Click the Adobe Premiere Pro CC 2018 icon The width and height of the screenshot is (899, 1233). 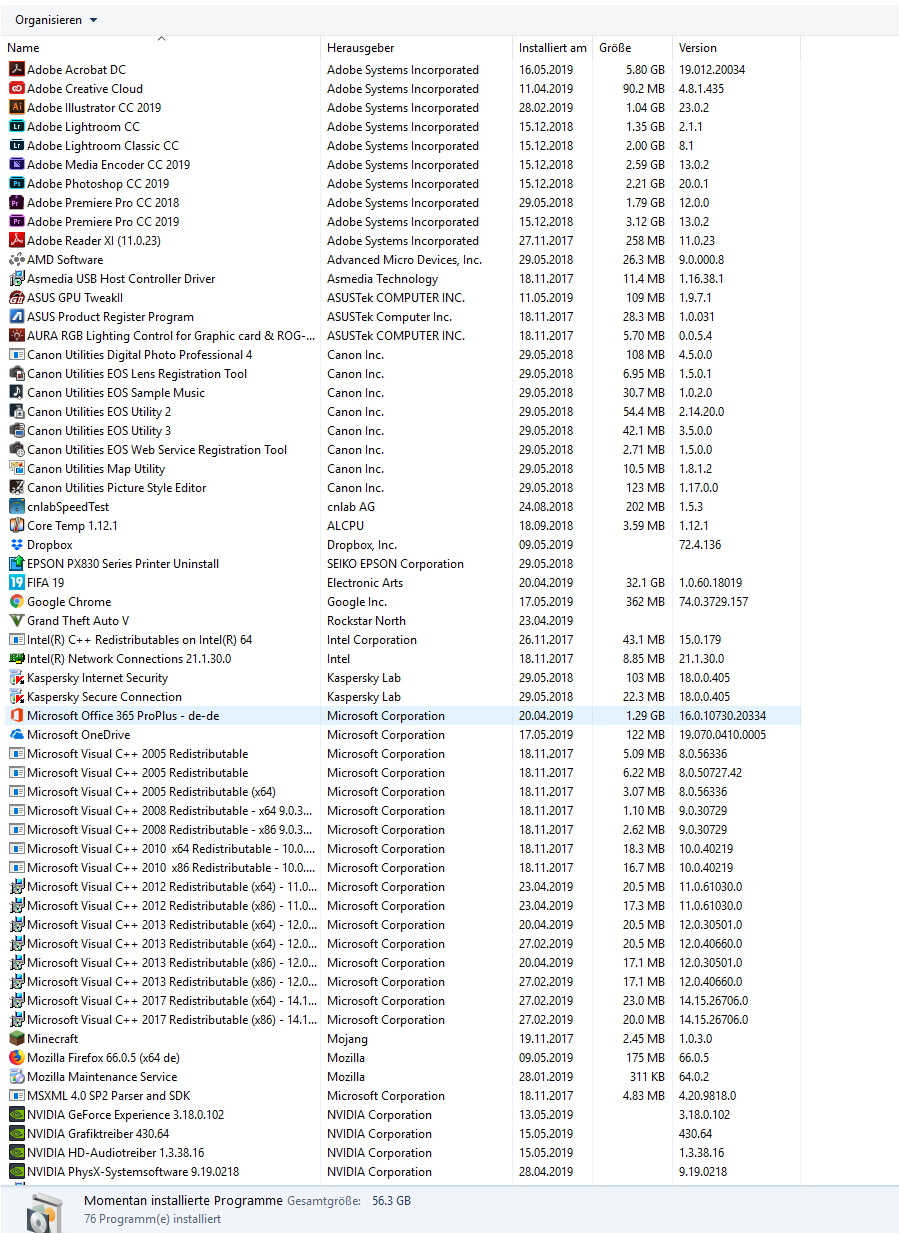pyautogui.click(x=17, y=203)
